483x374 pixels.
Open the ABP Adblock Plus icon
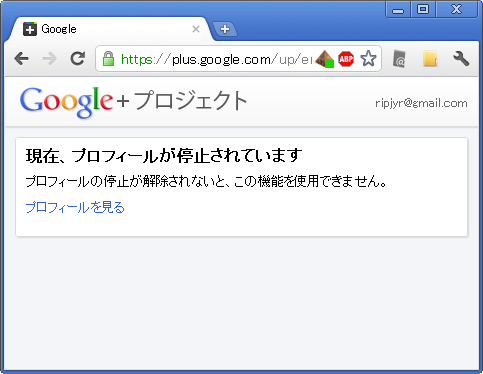pos(346,59)
